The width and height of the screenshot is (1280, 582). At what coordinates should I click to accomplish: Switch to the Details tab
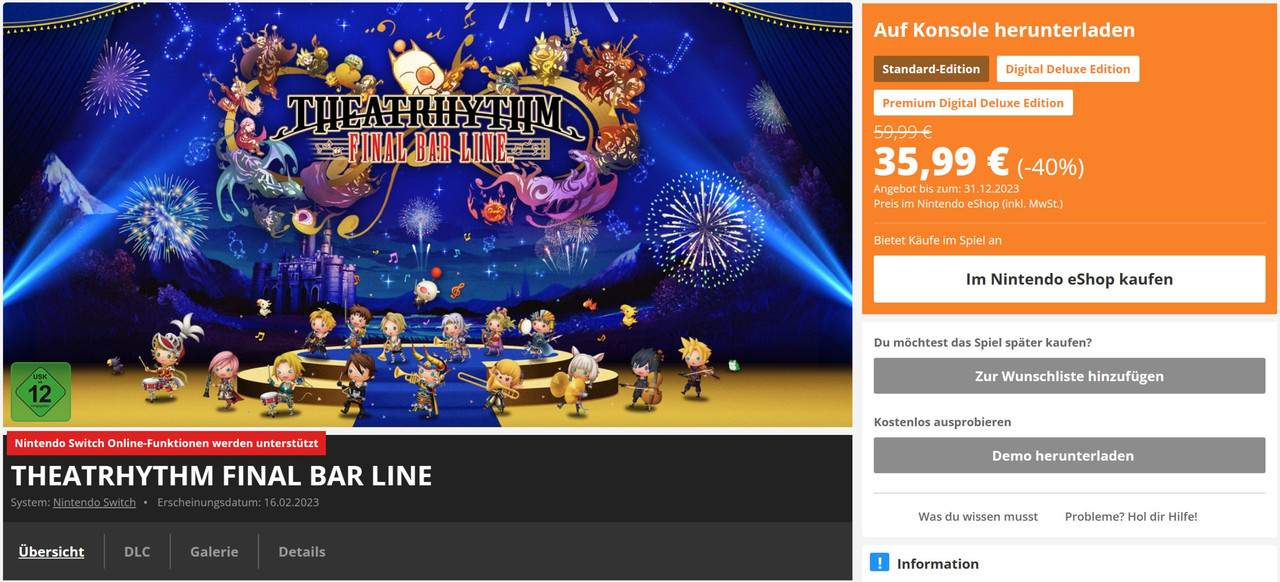[302, 551]
